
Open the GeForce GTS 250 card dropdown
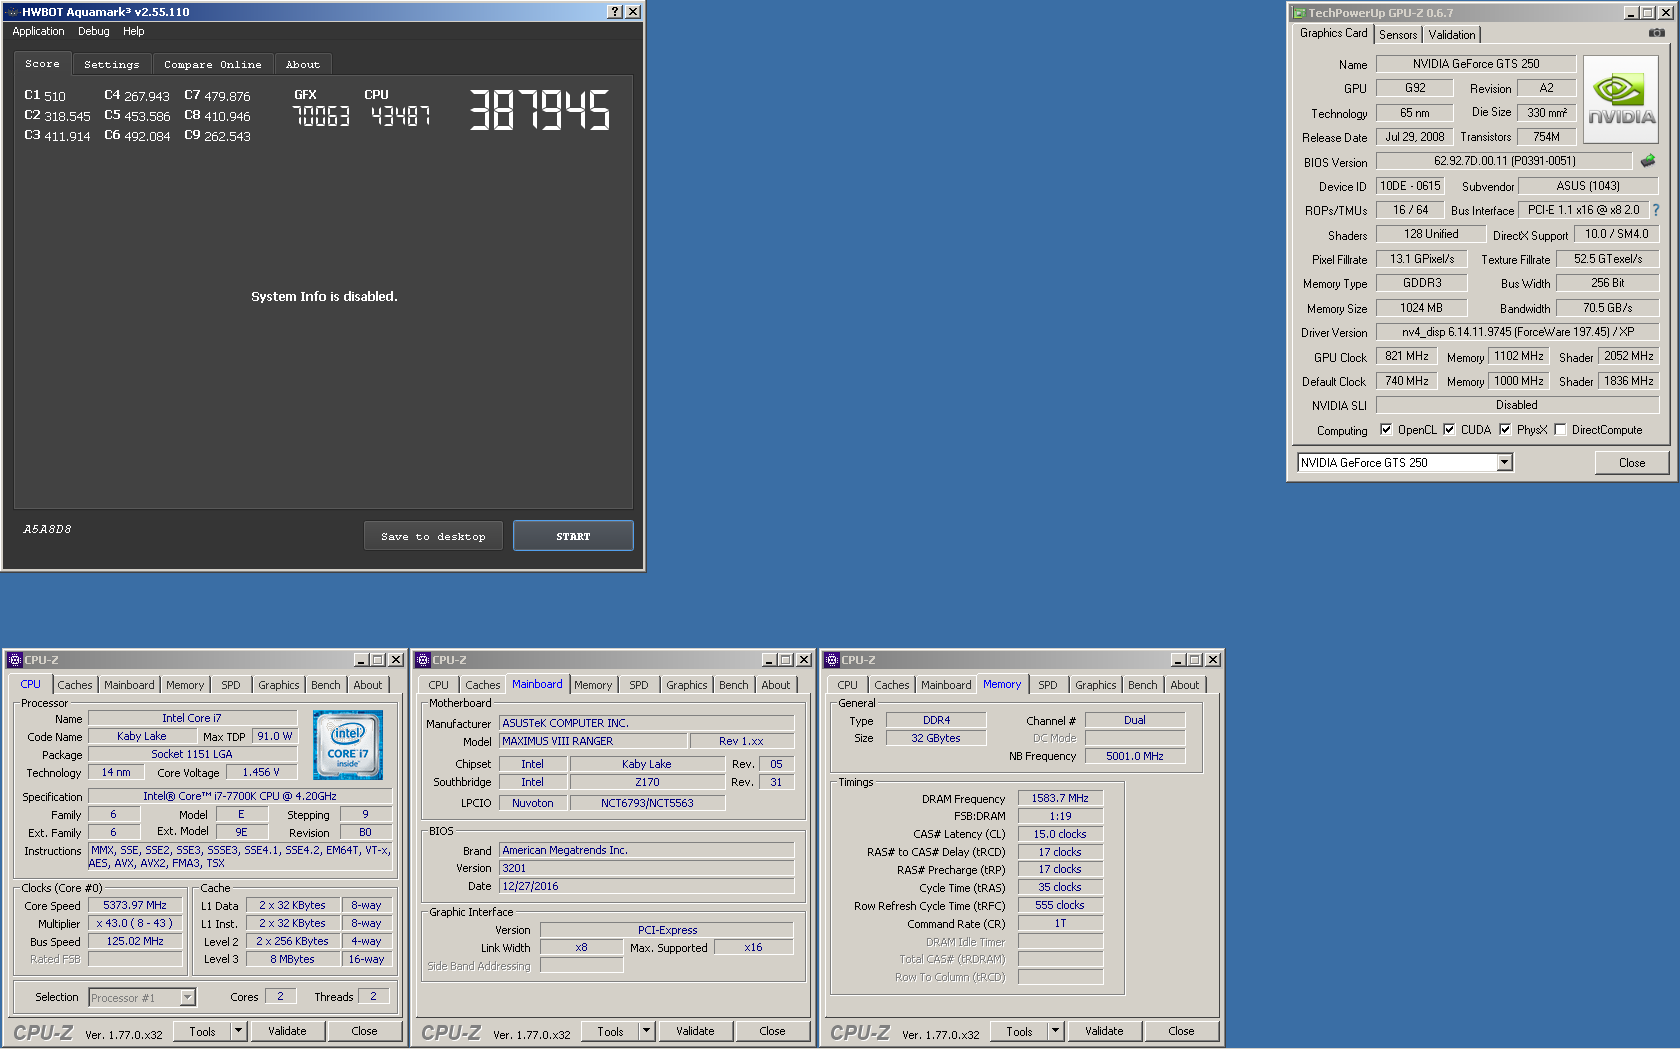pyautogui.click(x=1504, y=462)
